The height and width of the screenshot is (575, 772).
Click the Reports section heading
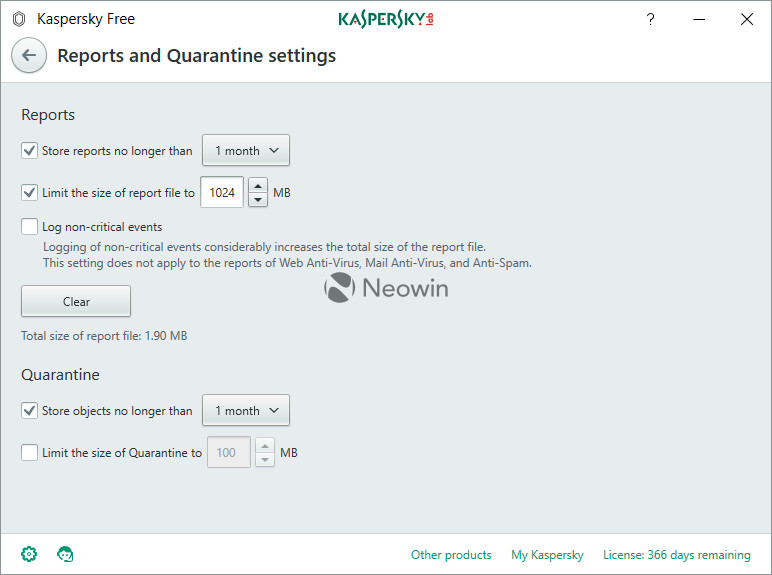pyautogui.click(x=48, y=115)
